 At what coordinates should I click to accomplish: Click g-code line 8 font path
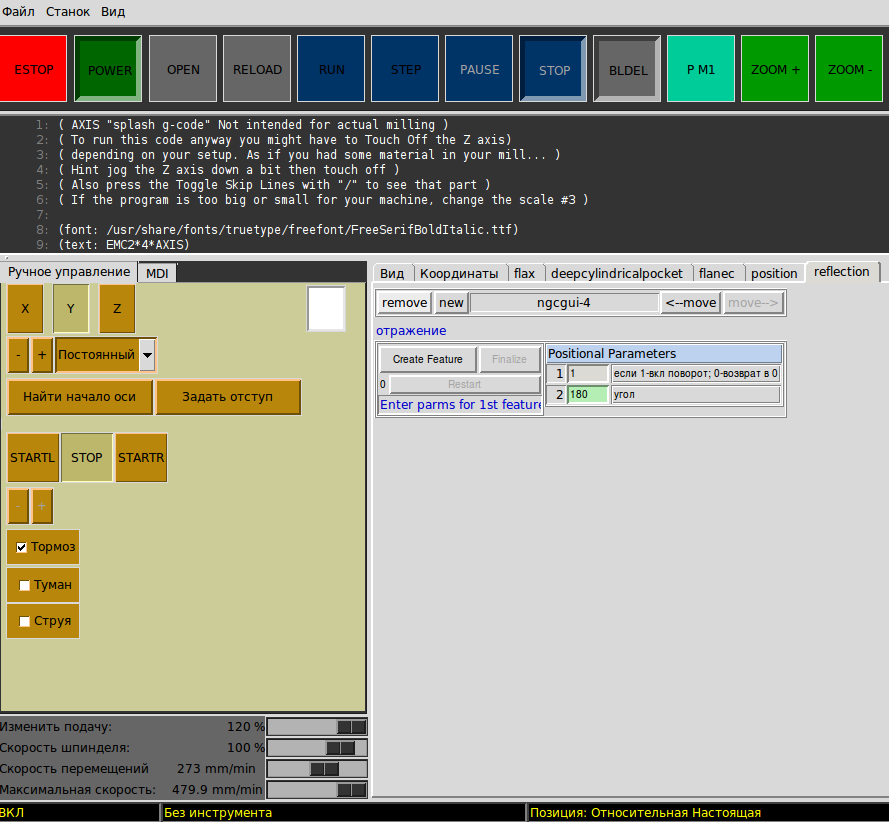(289, 230)
